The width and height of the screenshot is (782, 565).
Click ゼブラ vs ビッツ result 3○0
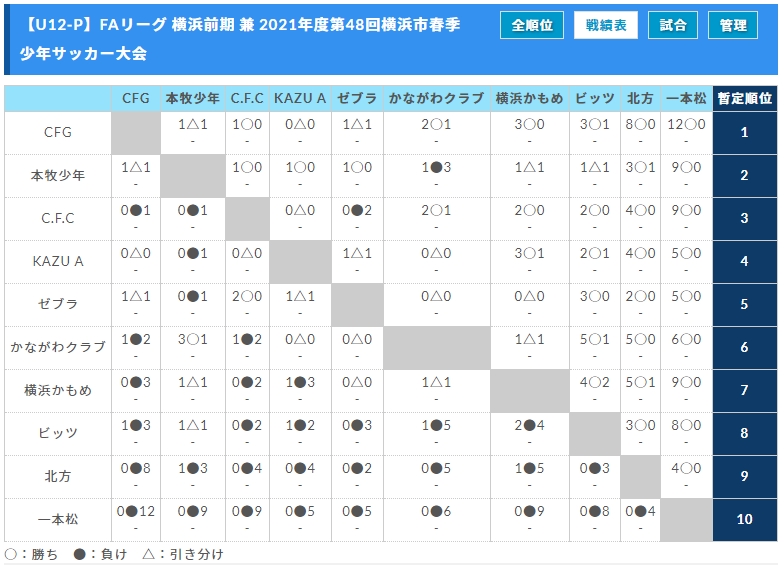(594, 296)
